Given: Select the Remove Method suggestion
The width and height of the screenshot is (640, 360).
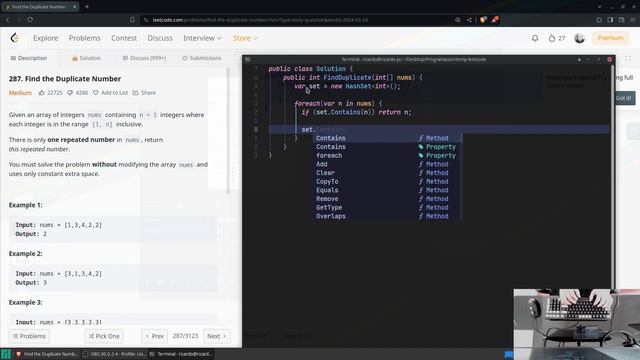Looking at the screenshot, I should pos(388,199).
